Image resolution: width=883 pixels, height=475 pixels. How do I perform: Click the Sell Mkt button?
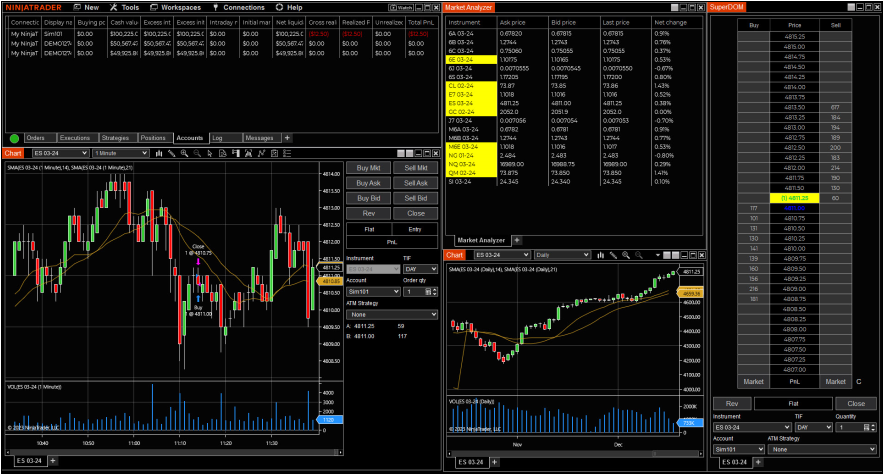coord(416,168)
